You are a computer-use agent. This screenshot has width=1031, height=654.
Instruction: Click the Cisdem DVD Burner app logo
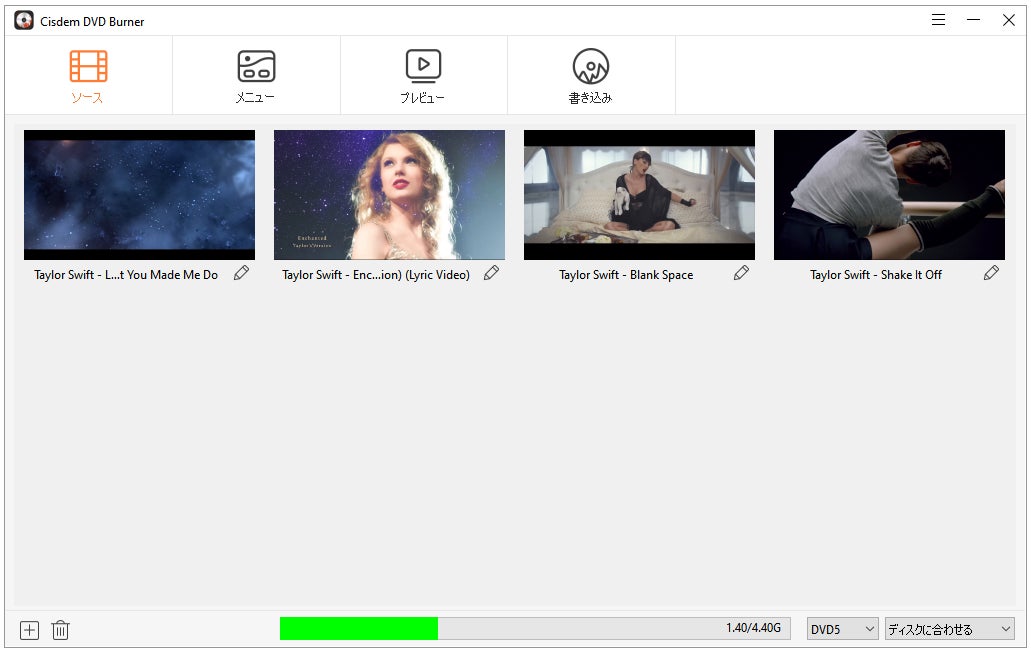point(24,21)
